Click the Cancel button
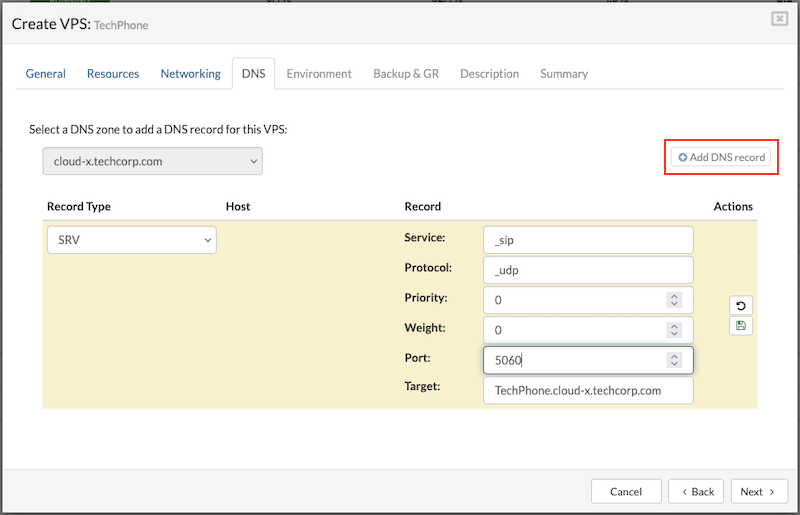Screen dimensions: 800x515 626,492
